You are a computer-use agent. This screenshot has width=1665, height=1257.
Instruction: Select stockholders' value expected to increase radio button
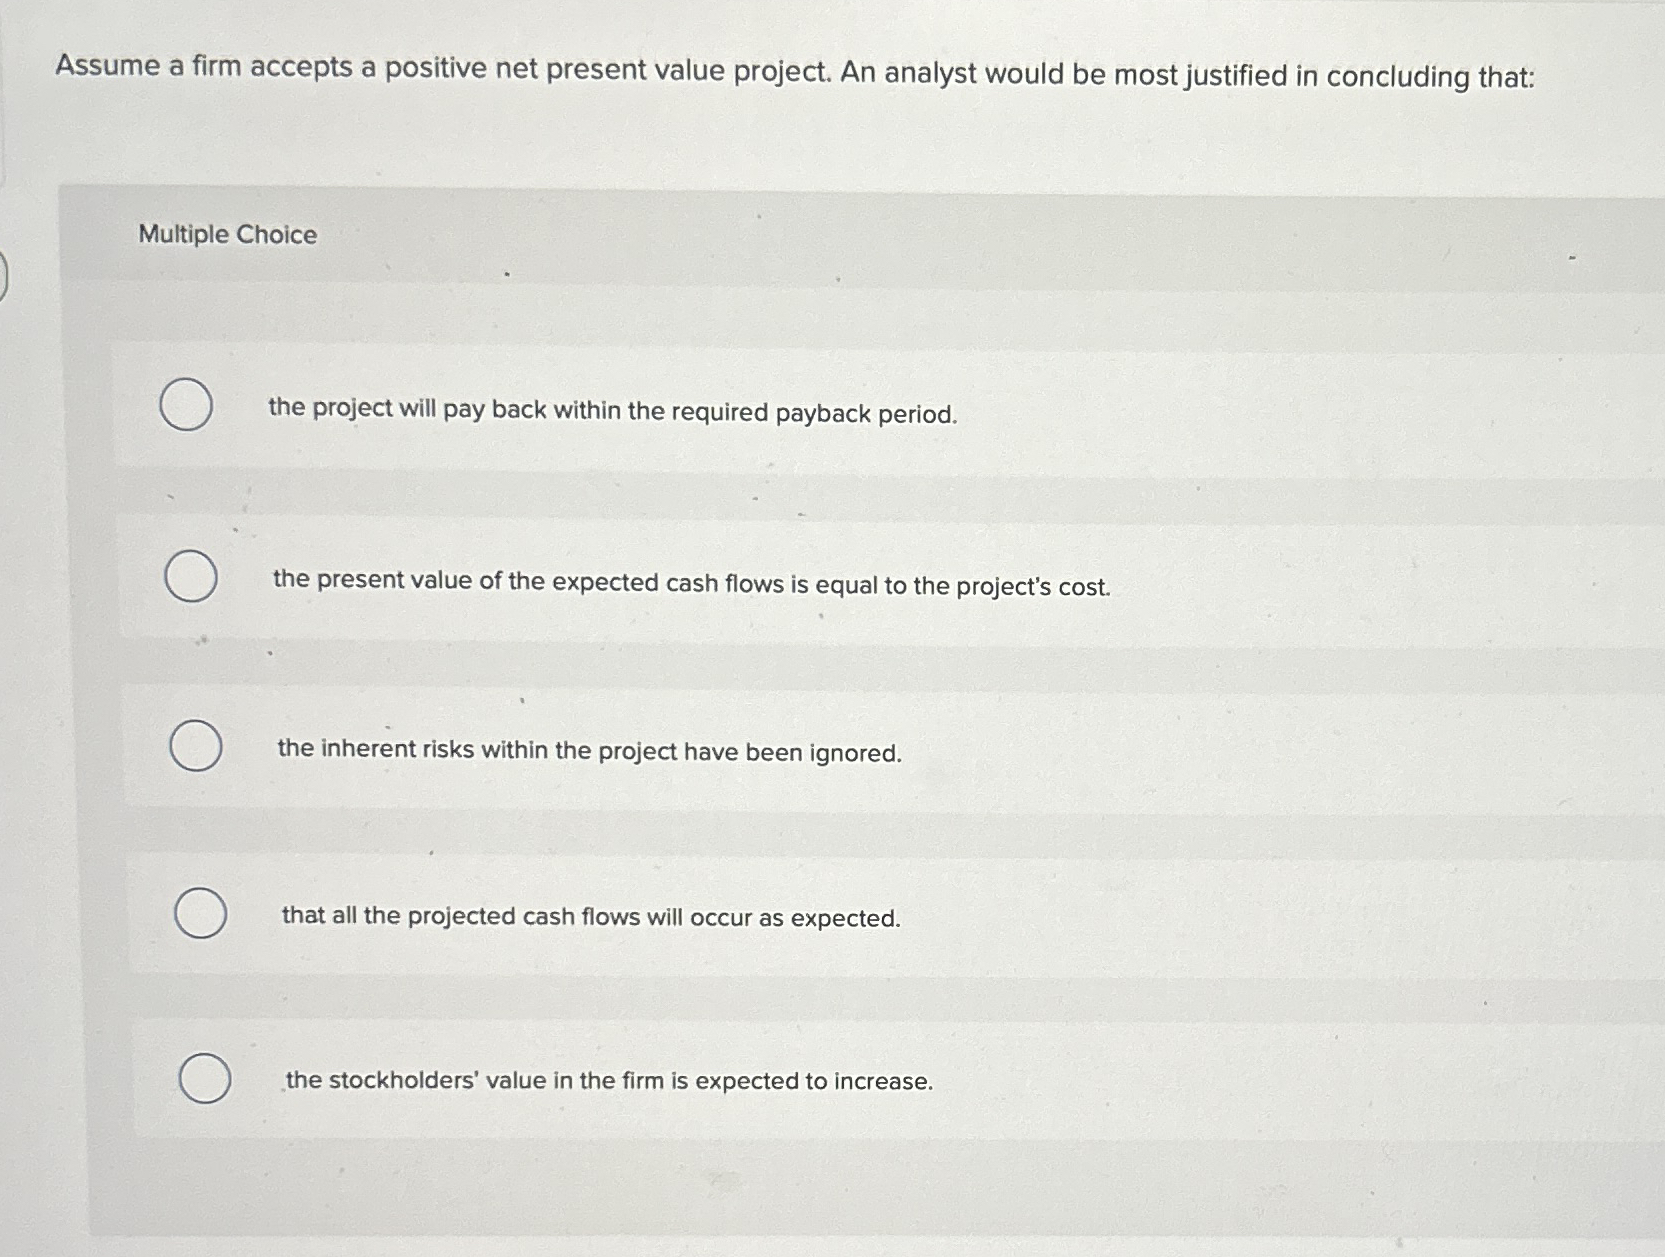click(205, 1078)
